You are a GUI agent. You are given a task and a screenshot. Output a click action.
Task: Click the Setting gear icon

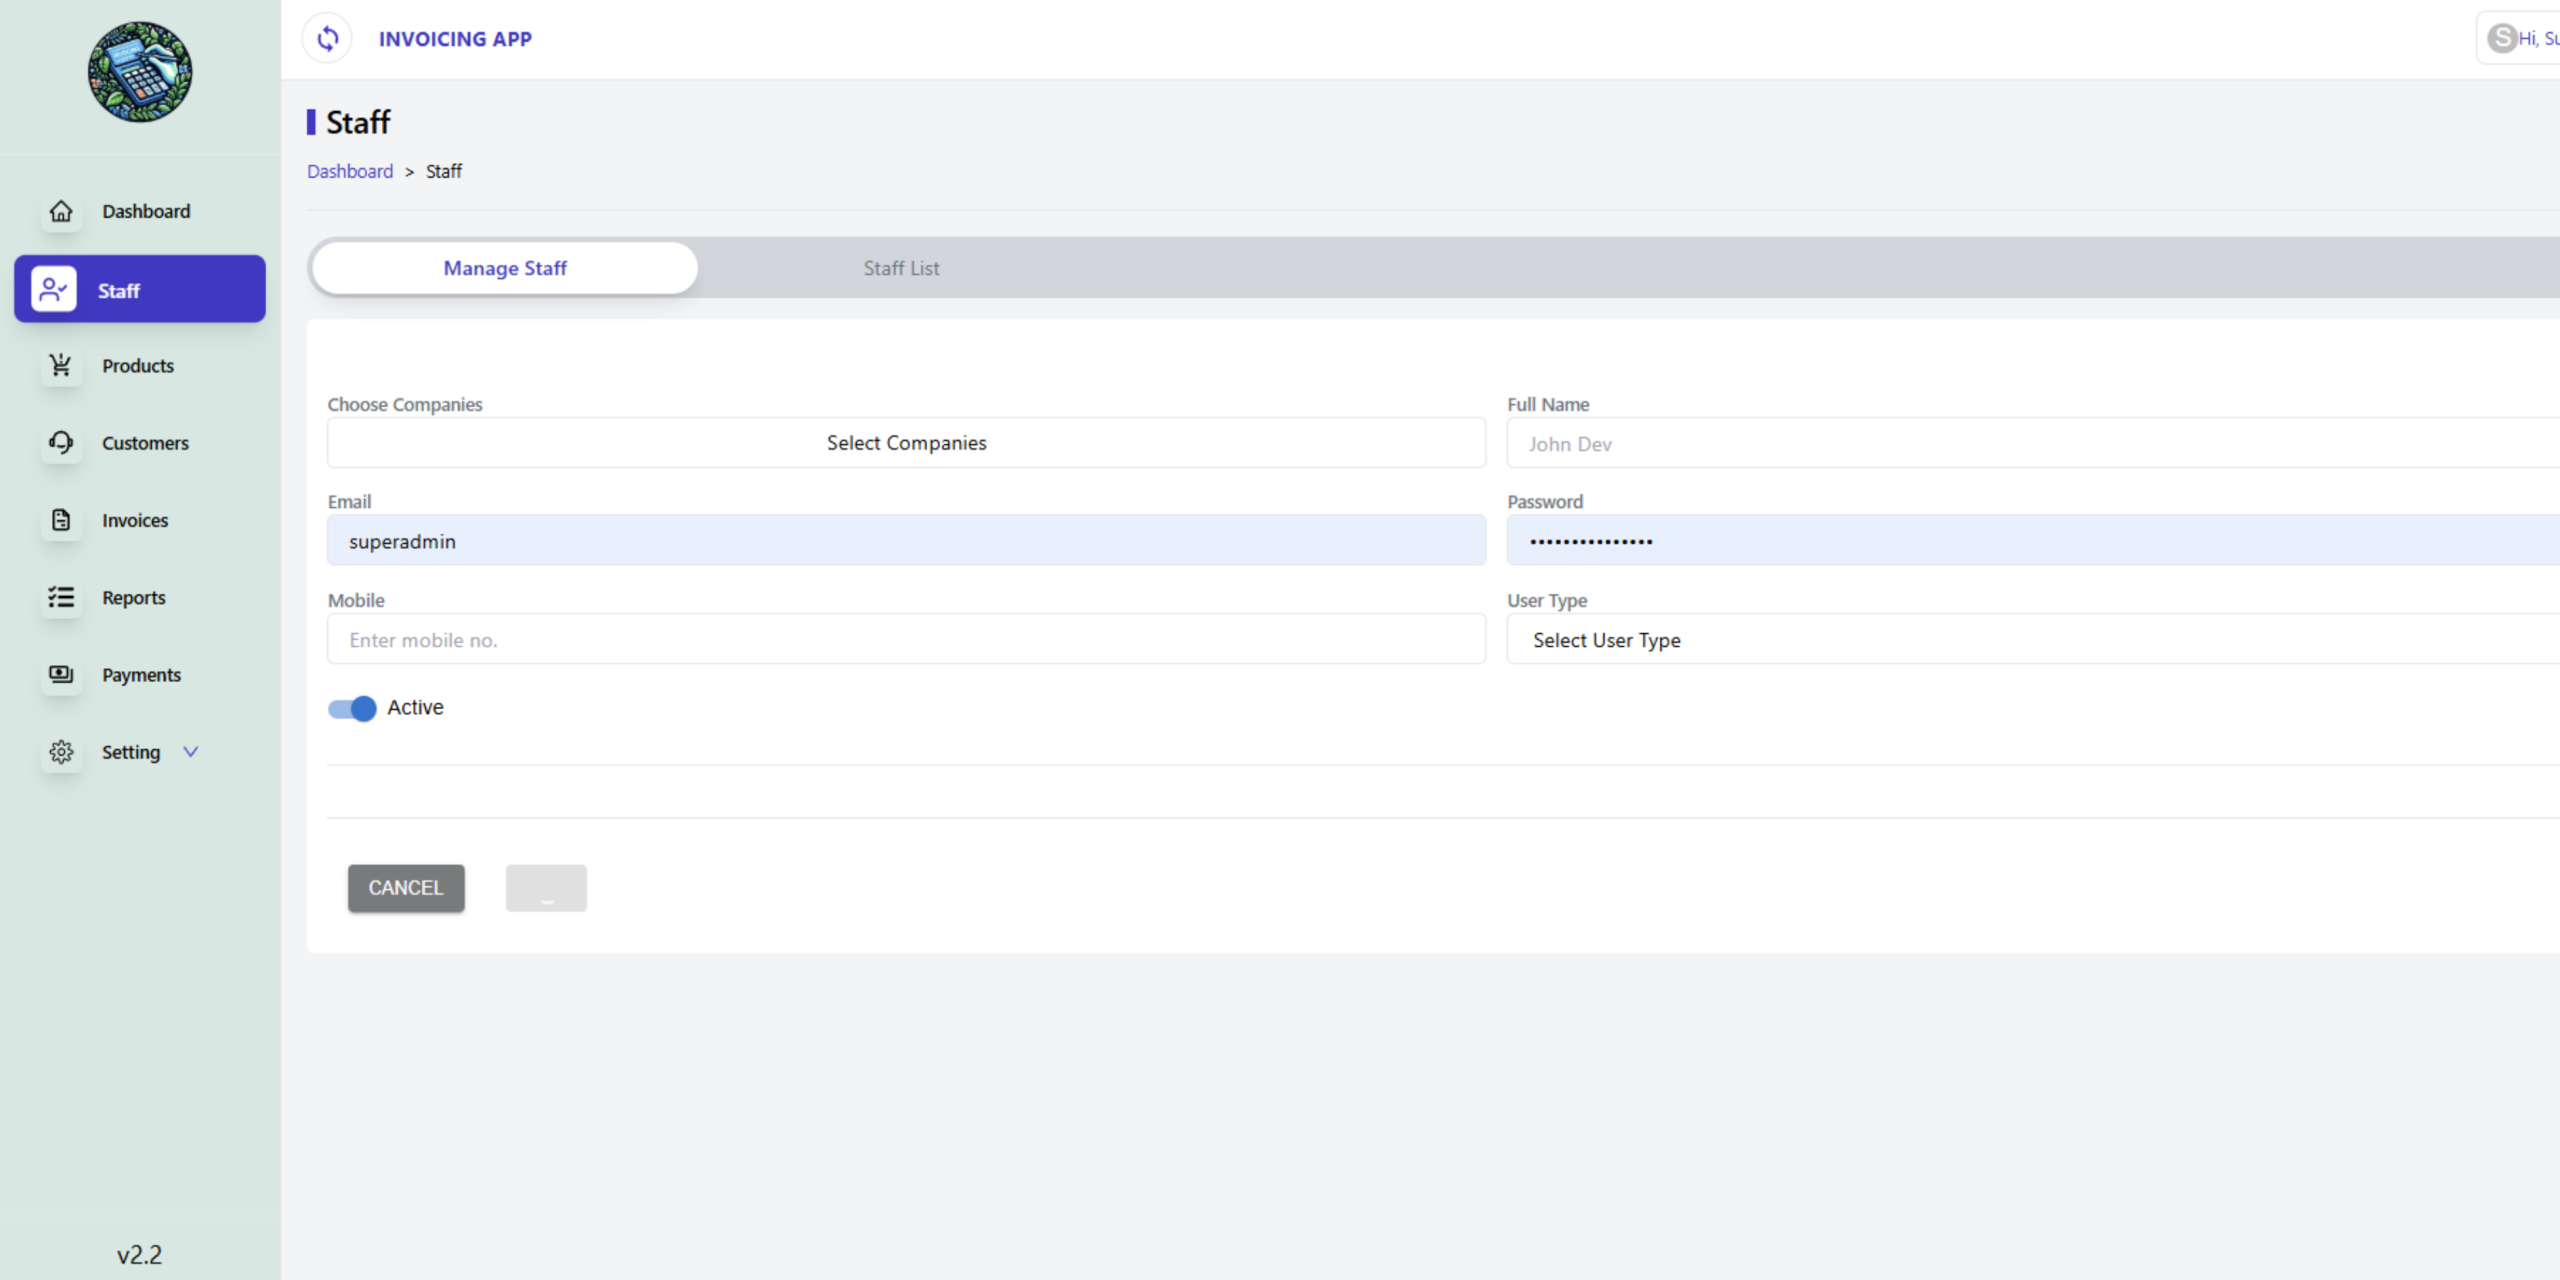pos(61,752)
